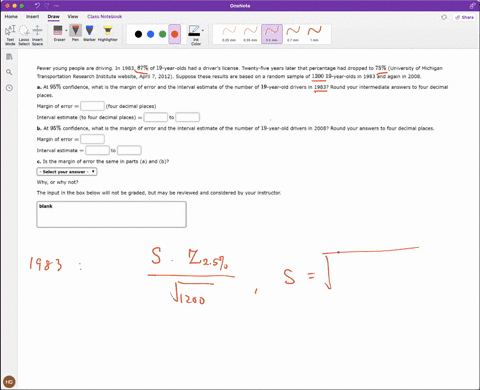Screen dimensions: 480x390
Task: Click the underlined '1983?' in part a
Action: pos(321,87)
